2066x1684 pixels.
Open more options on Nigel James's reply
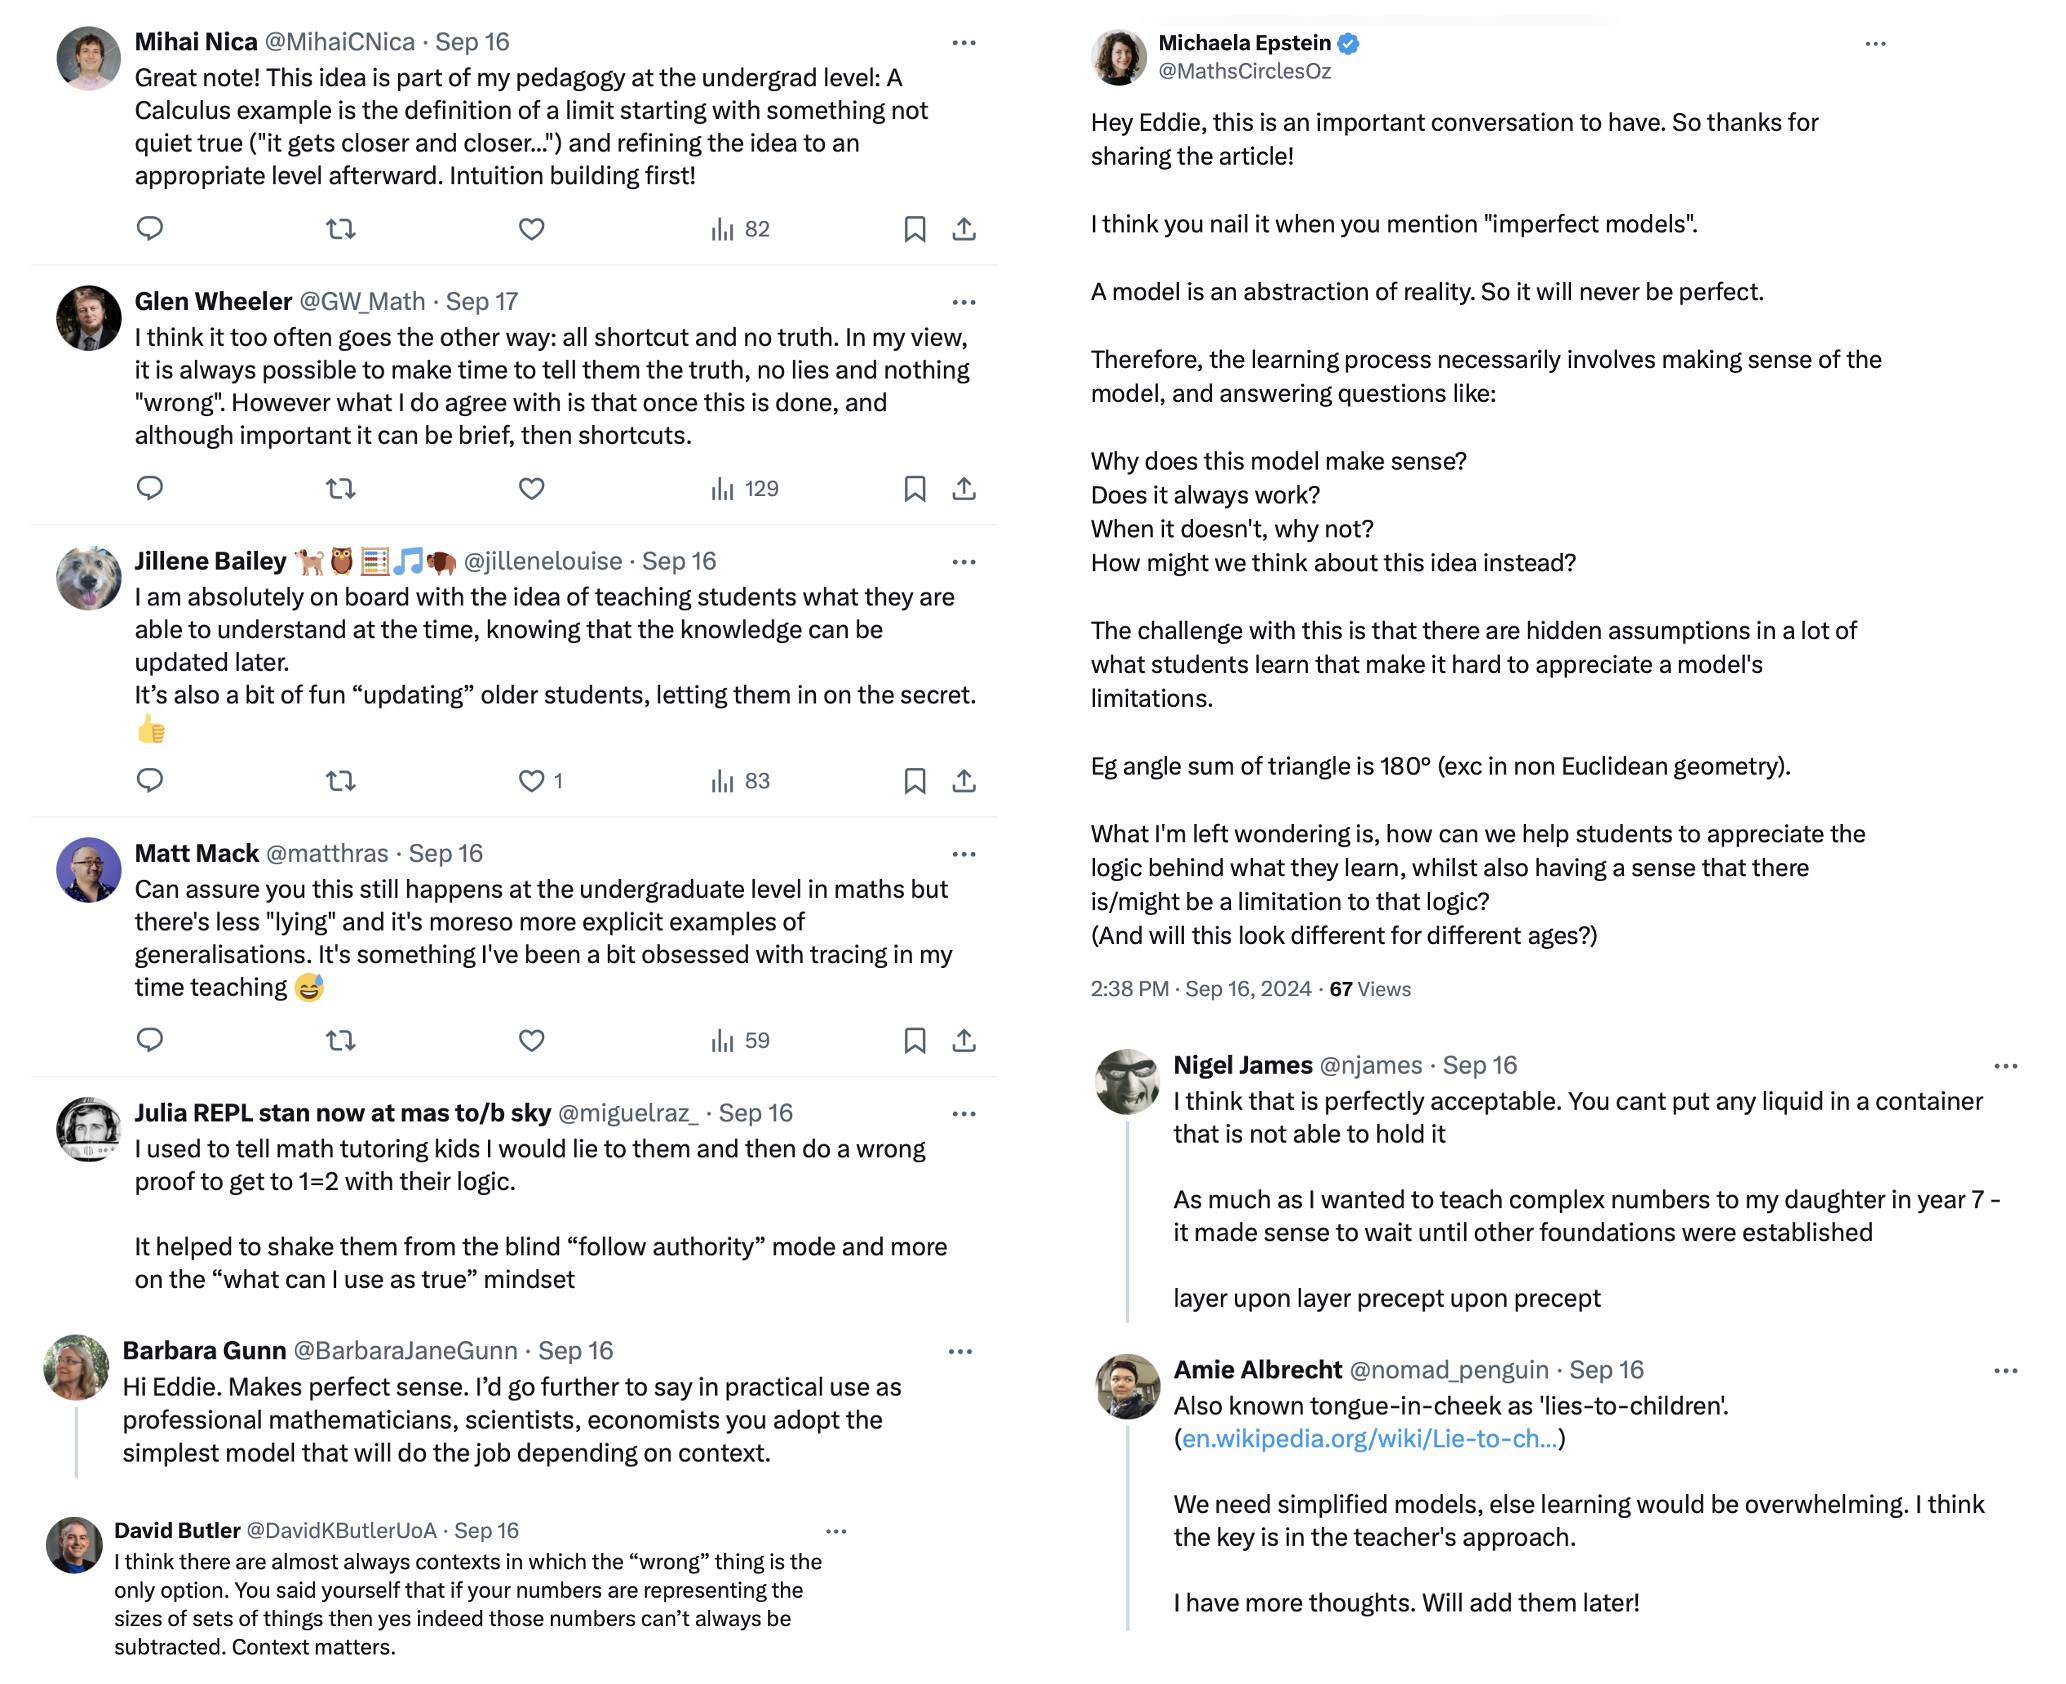(x=2005, y=1066)
